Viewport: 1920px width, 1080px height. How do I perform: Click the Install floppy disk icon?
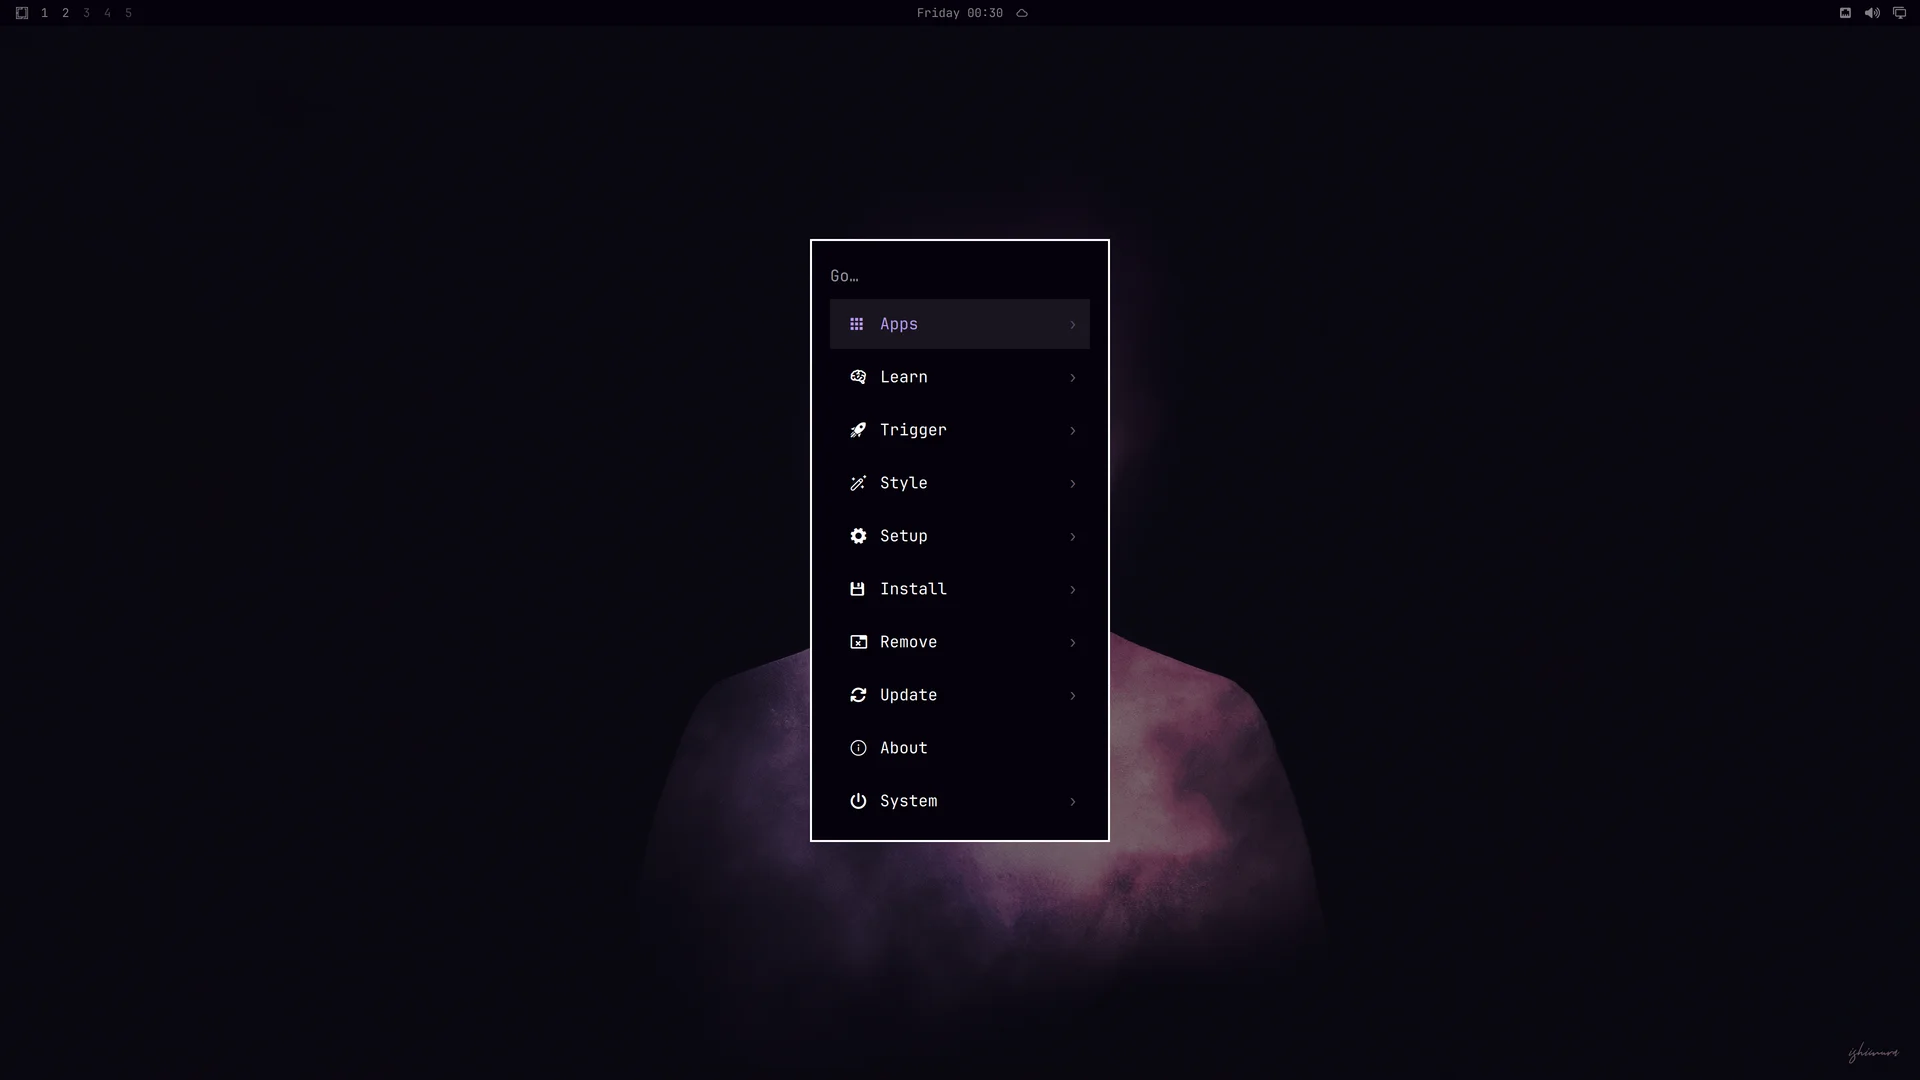click(x=857, y=589)
